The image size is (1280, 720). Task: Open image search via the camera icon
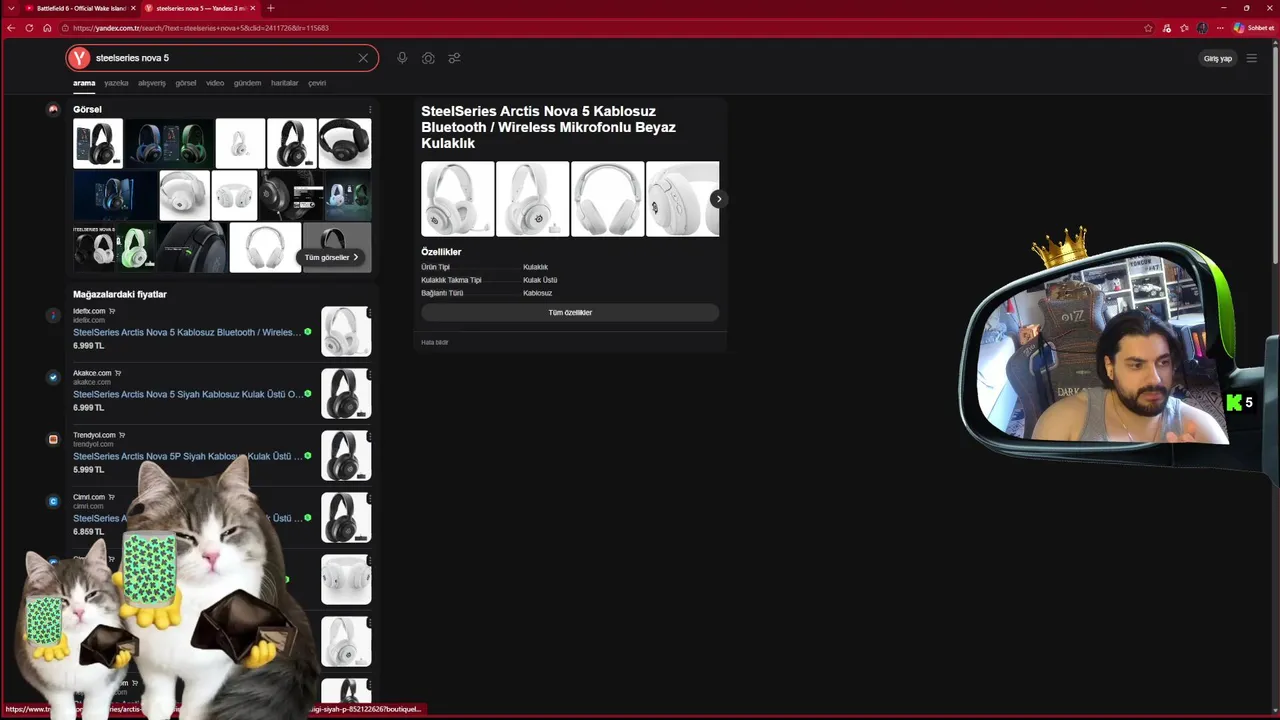point(428,58)
